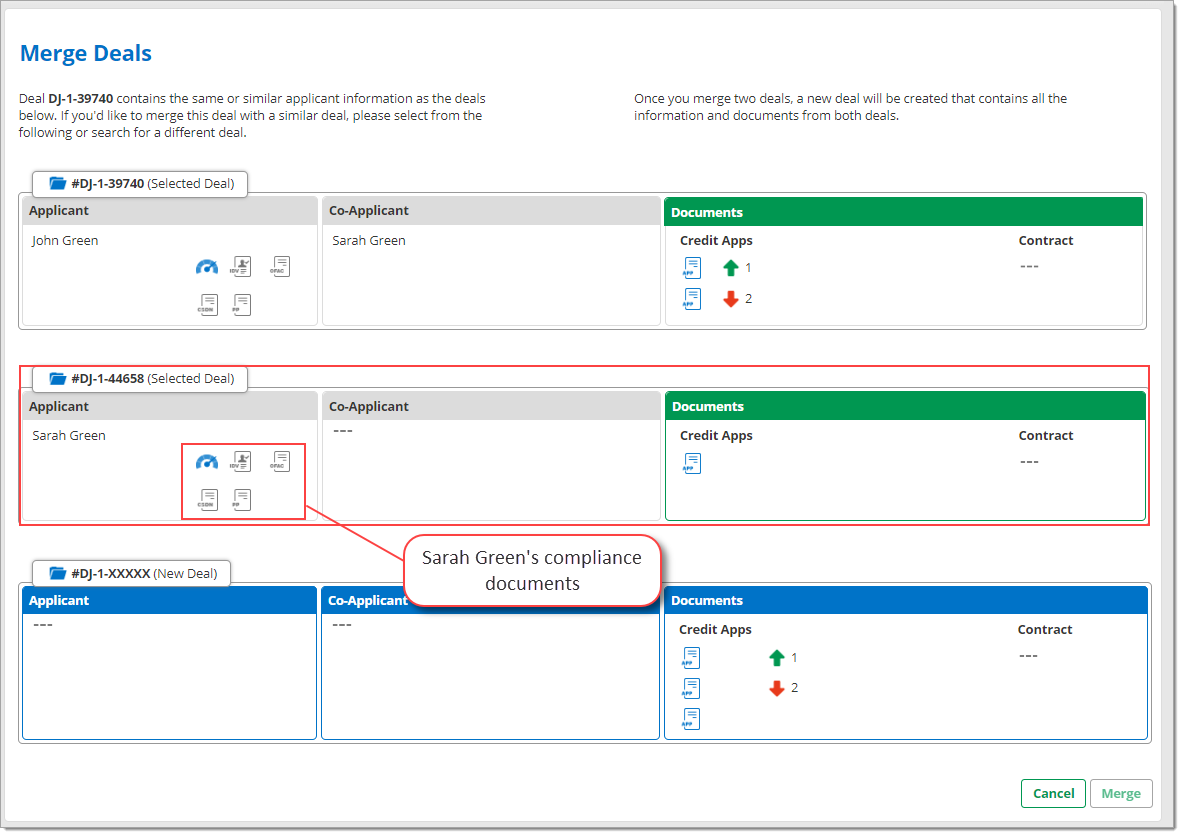Open credit app 2 document in DJ-1-39740
Screen dimensions: 1181x835
[691, 299]
